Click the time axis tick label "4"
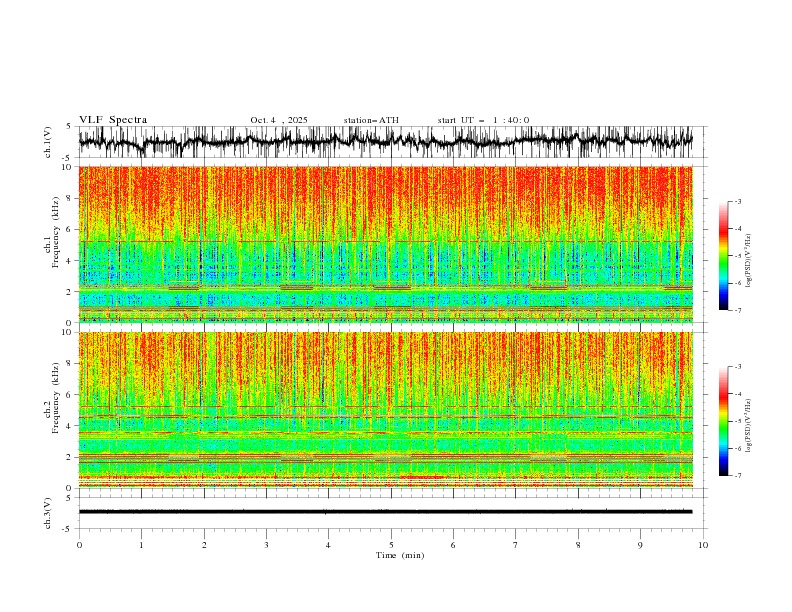Image resolution: width=792 pixels, height=612 pixels. [328, 545]
